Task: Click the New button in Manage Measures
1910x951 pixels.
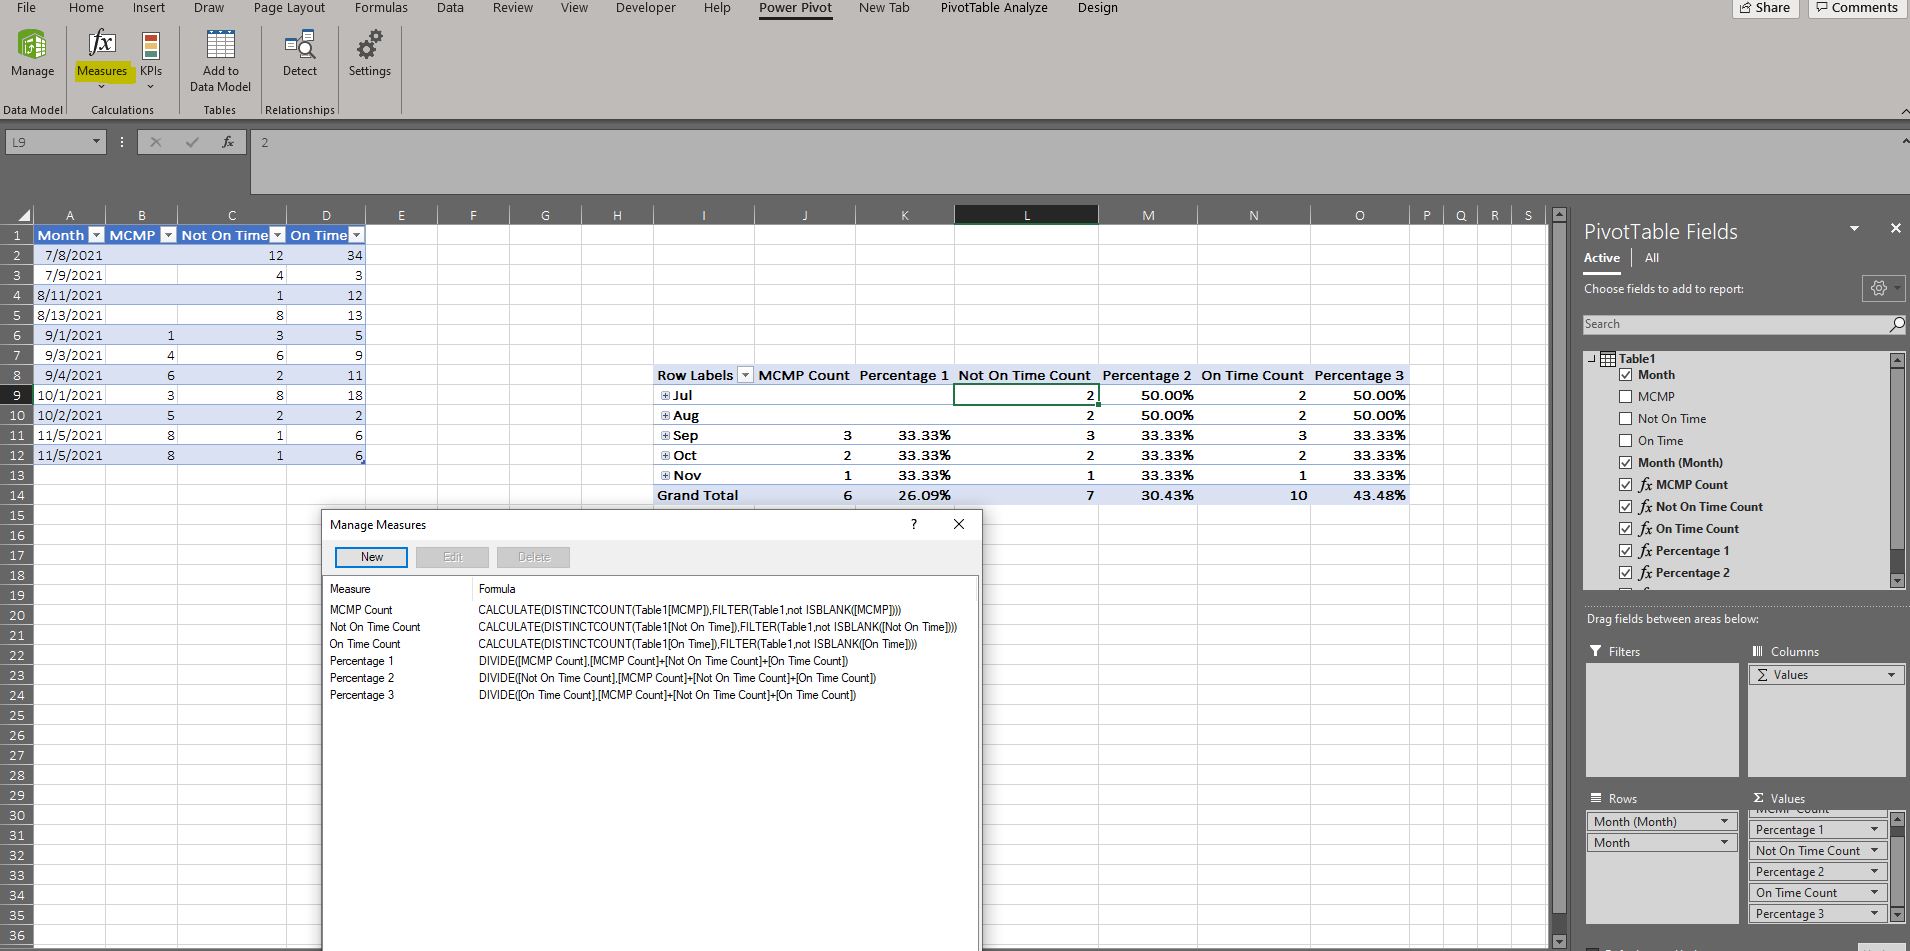Action: 371,557
